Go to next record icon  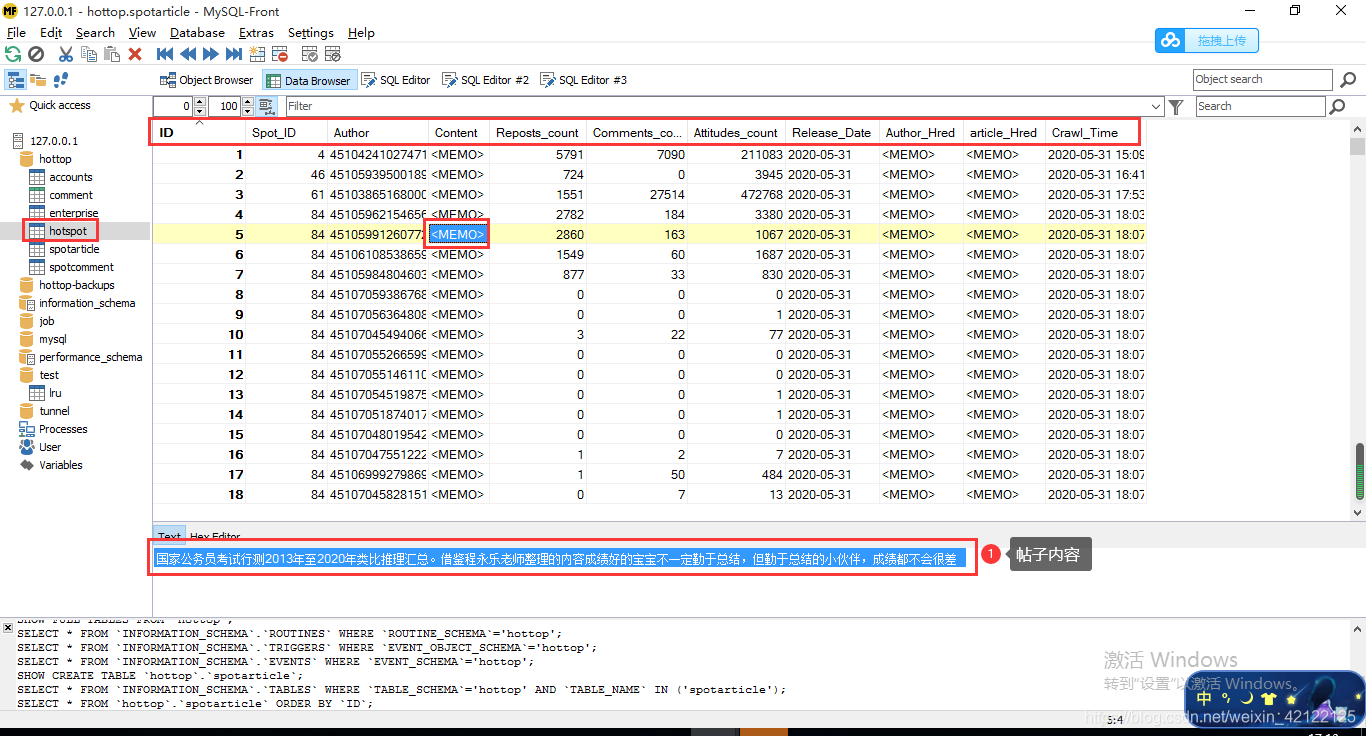(x=211, y=54)
